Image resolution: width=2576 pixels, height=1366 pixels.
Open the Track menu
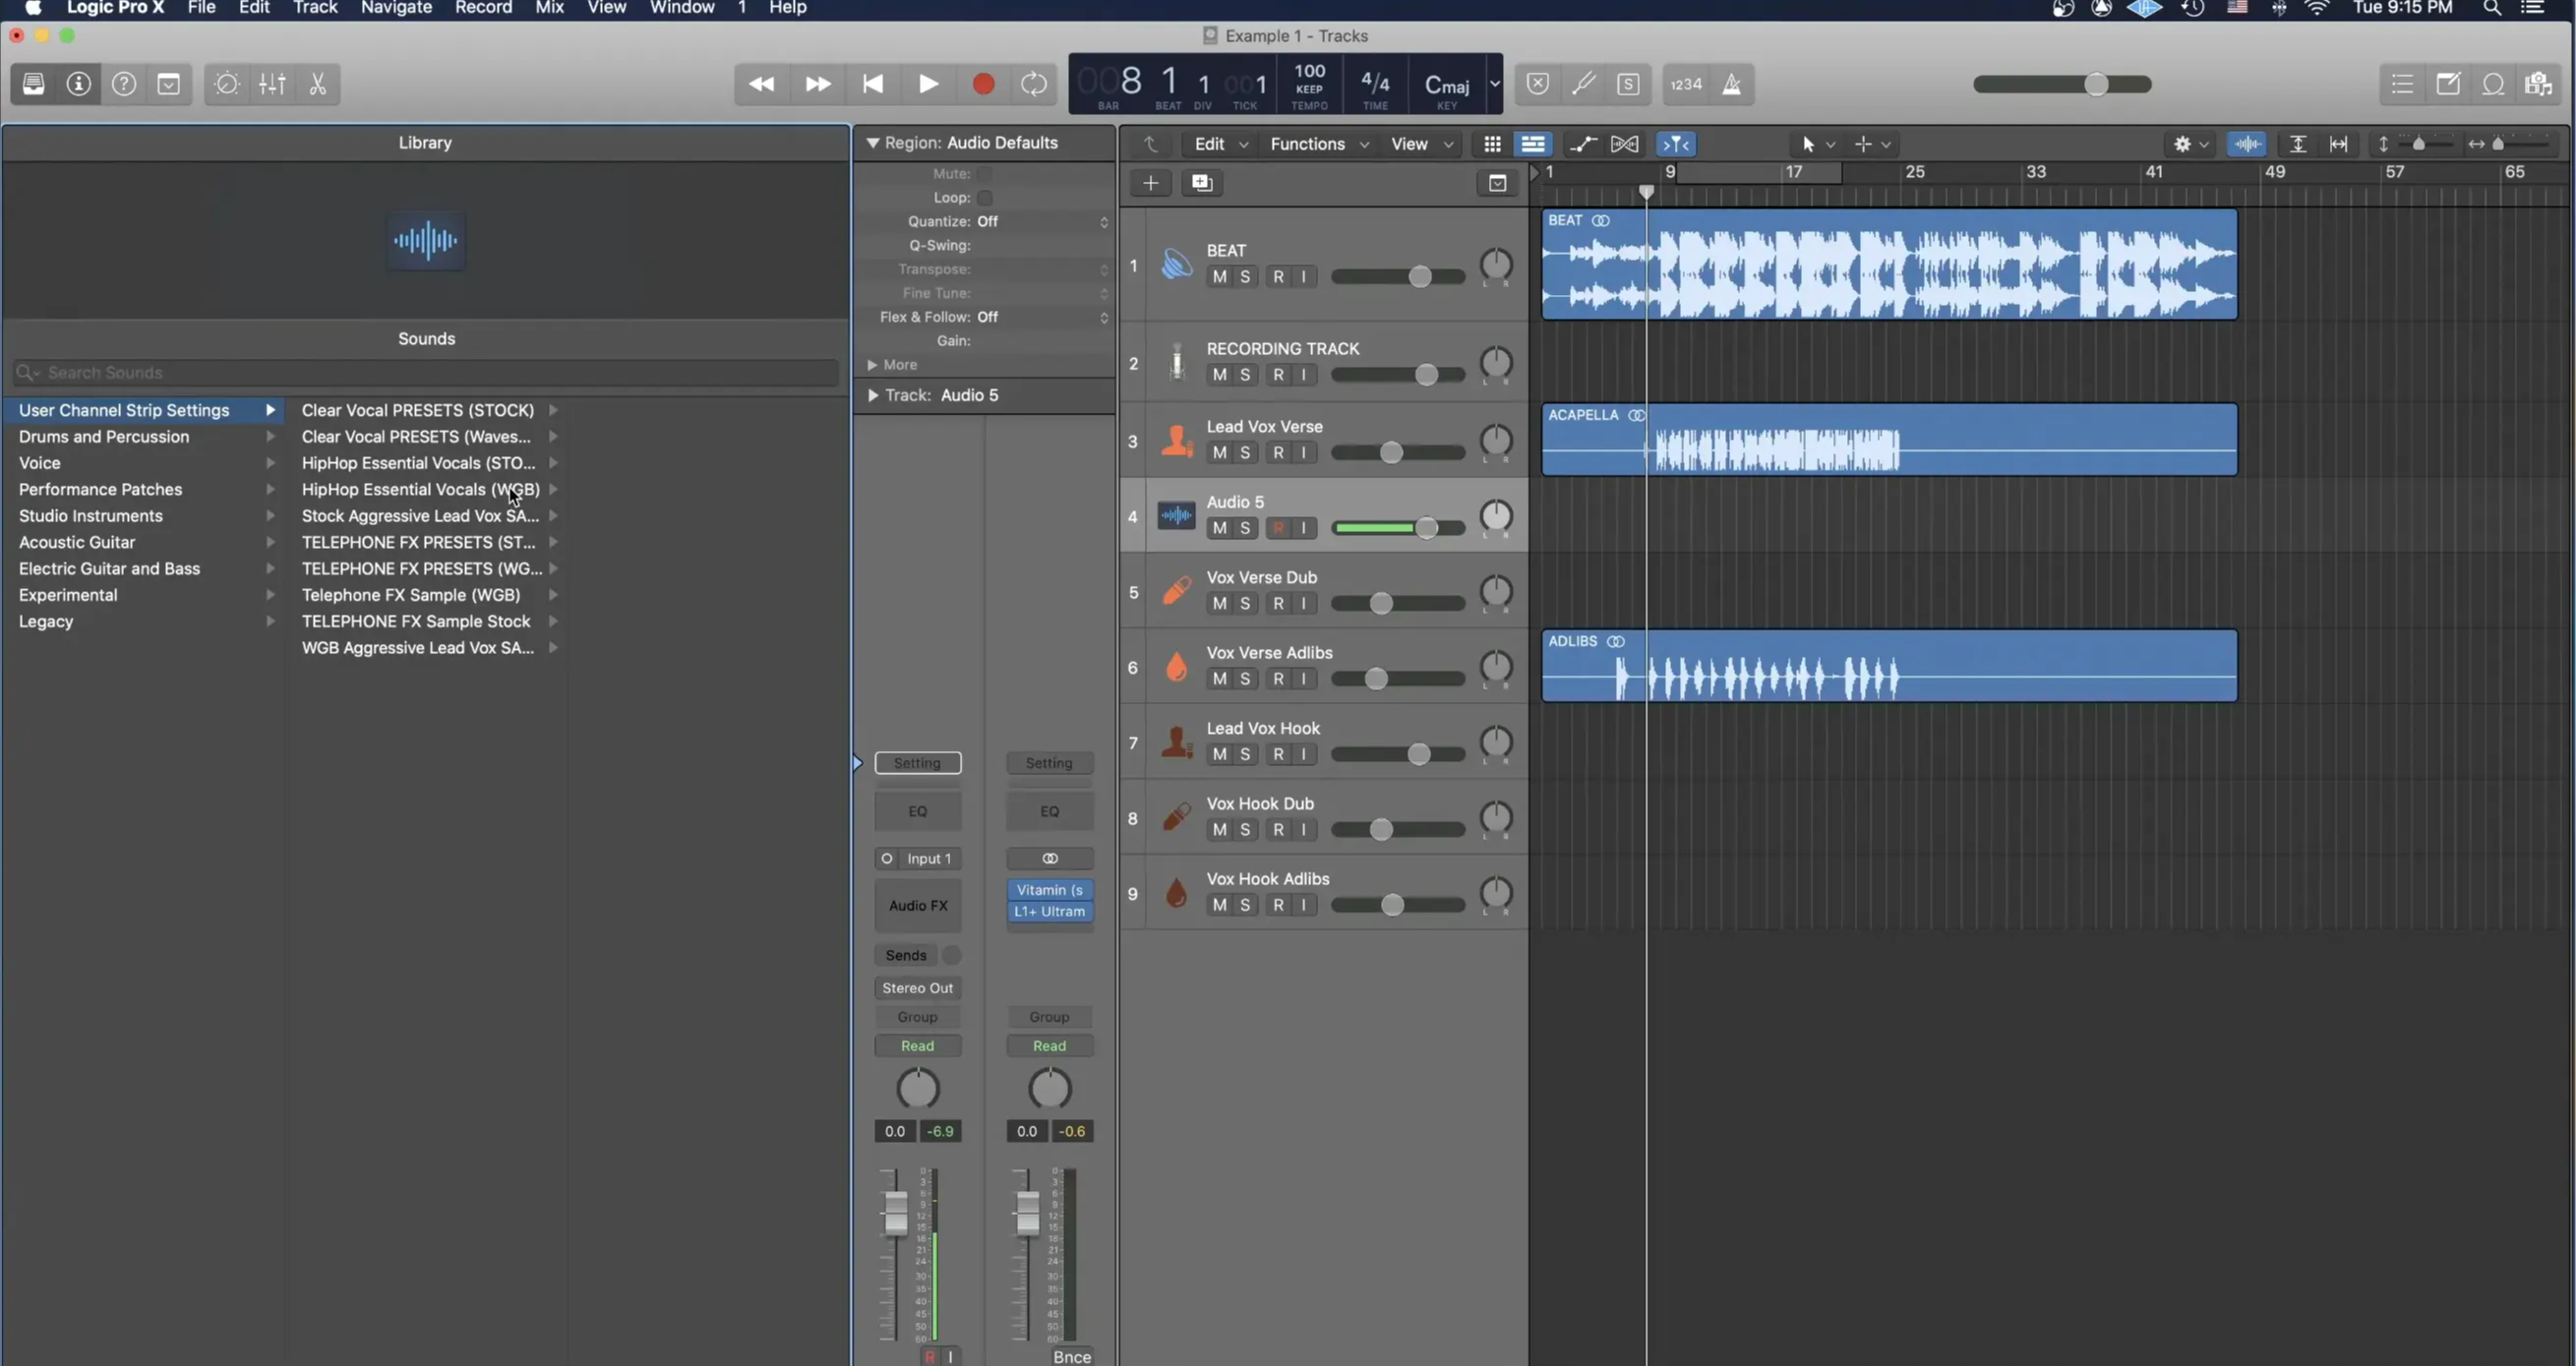(x=315, y=8)
